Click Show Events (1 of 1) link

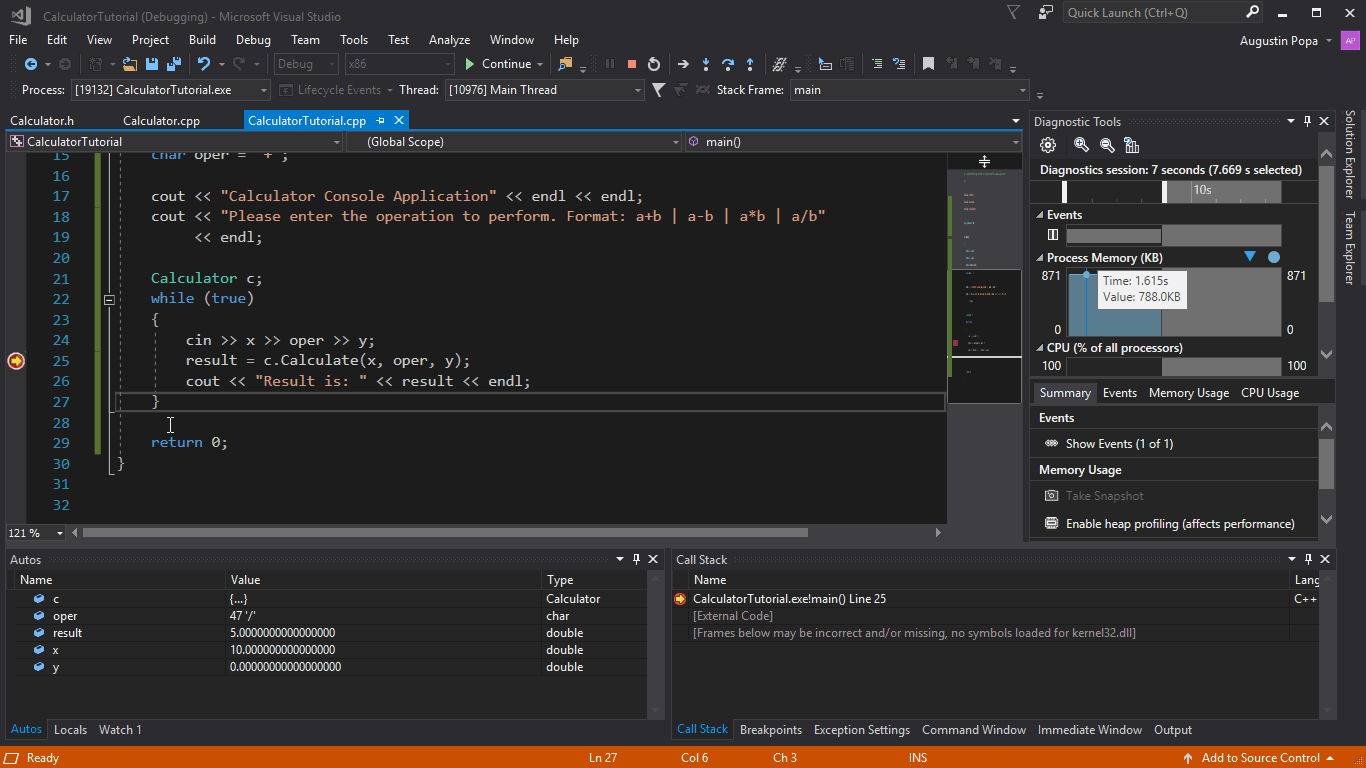1119,444
